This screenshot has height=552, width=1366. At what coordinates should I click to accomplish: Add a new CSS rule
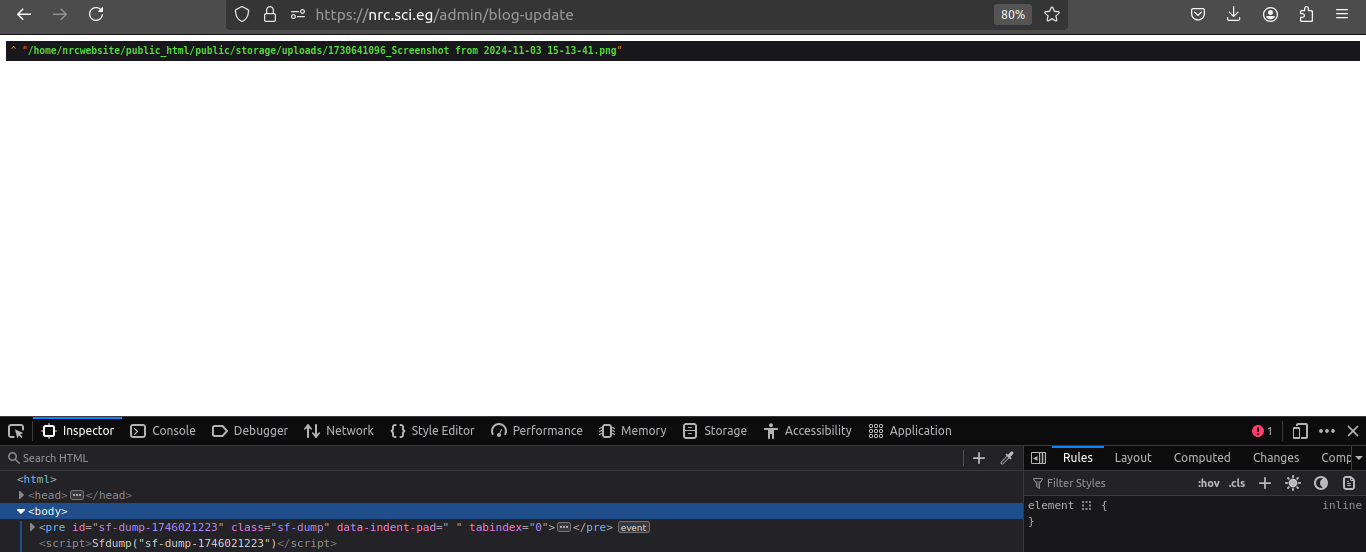pyautogui.click(x=1265, y=483)
